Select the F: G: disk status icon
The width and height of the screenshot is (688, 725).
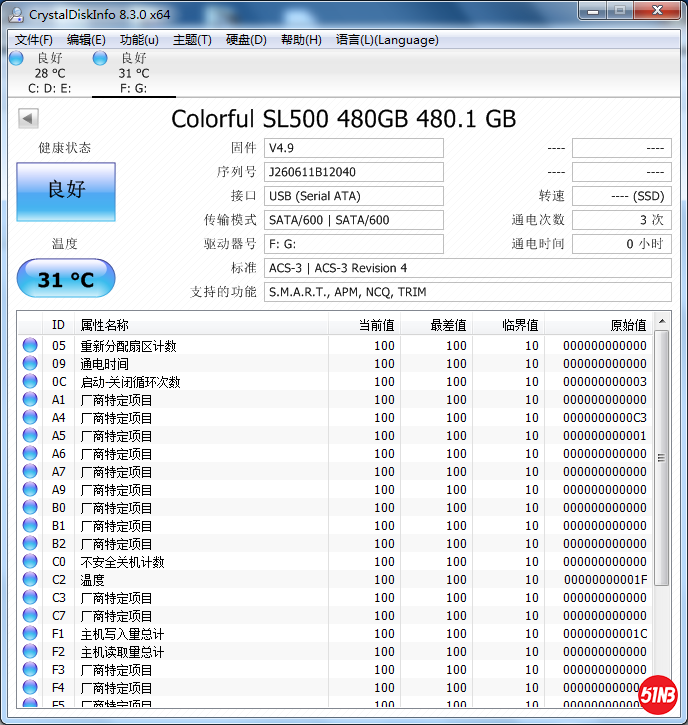point(100,59)
